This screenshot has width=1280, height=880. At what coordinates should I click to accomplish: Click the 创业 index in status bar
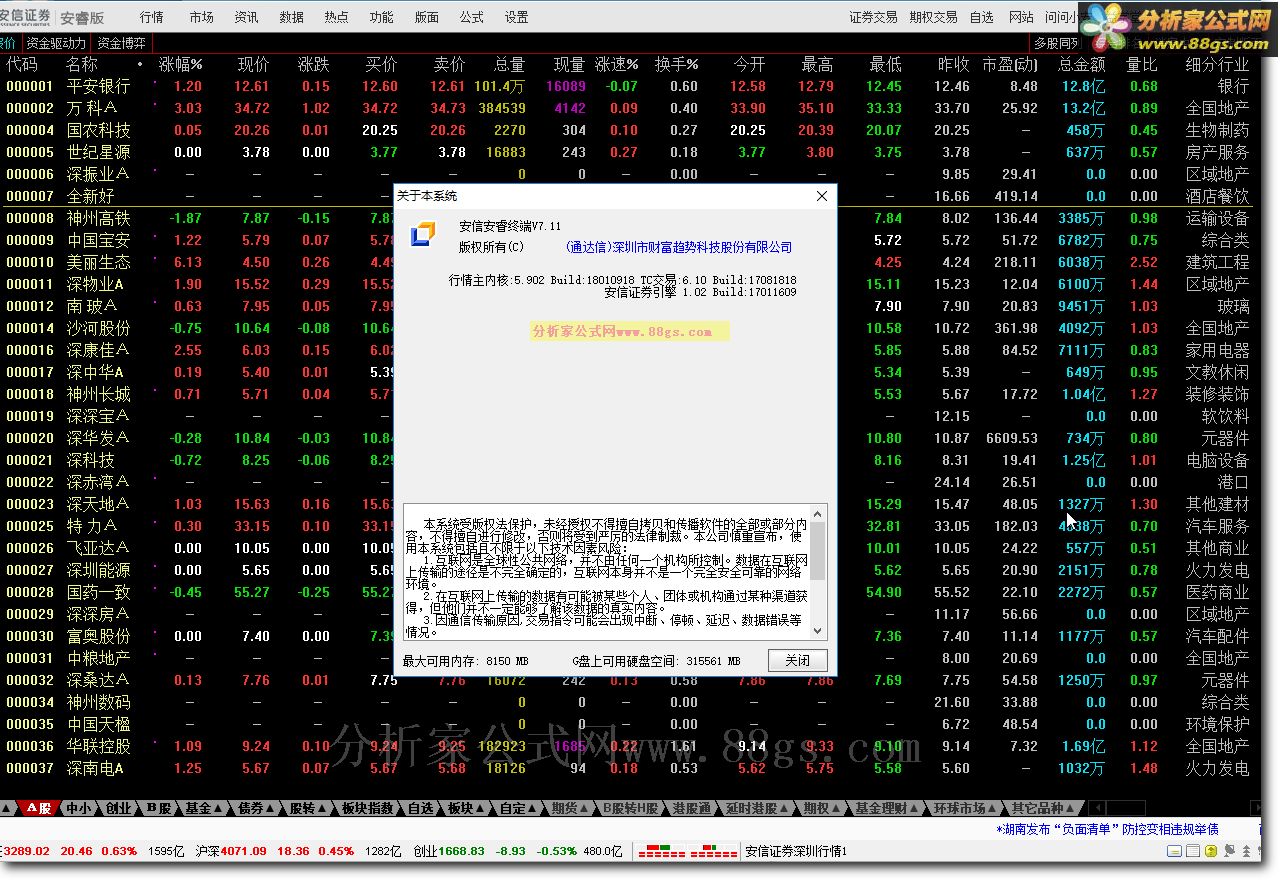[517, 851]
